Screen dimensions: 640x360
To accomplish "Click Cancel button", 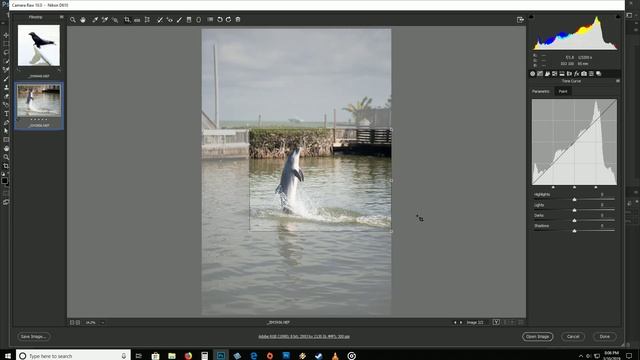I will click(573, 337).
